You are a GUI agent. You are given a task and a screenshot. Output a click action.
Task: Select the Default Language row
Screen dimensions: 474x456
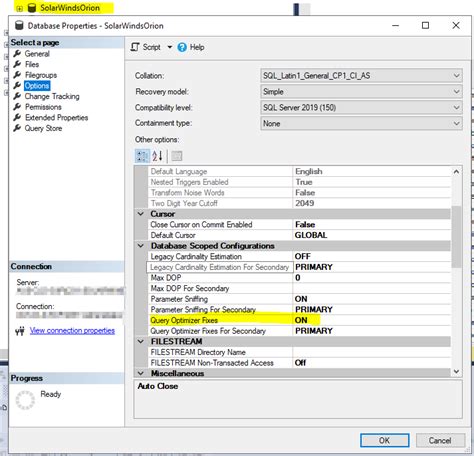click(299, 171)
